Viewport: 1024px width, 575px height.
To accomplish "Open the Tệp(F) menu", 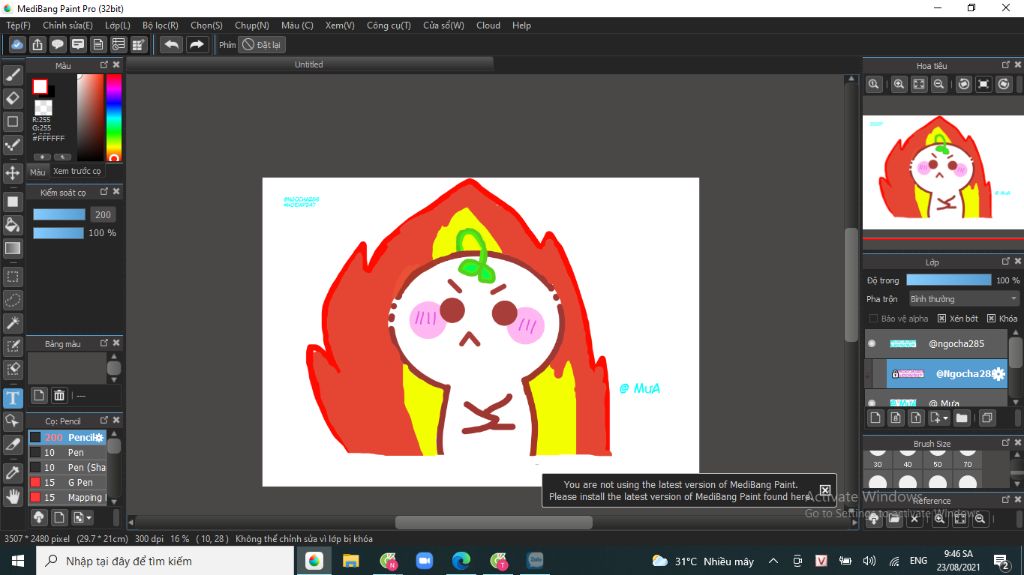I will click(x=18, y=25).
